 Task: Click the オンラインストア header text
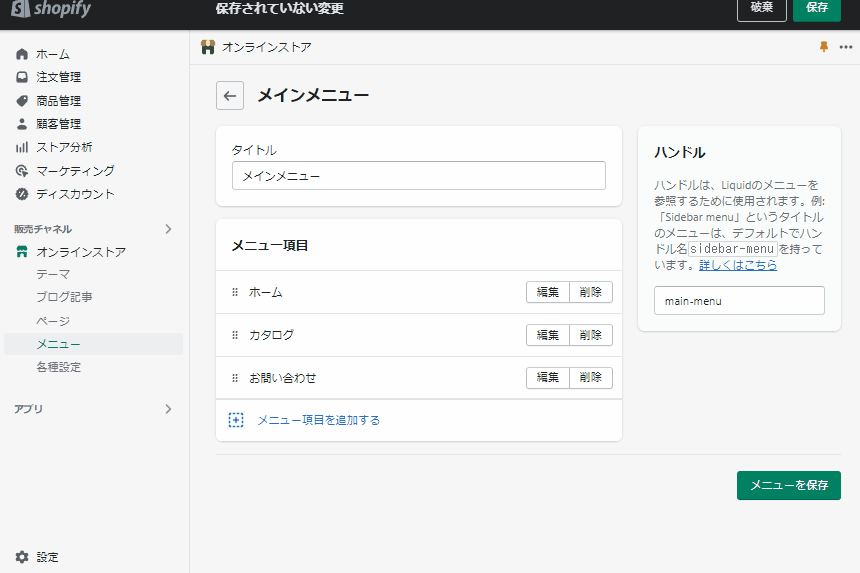(267, 47)
